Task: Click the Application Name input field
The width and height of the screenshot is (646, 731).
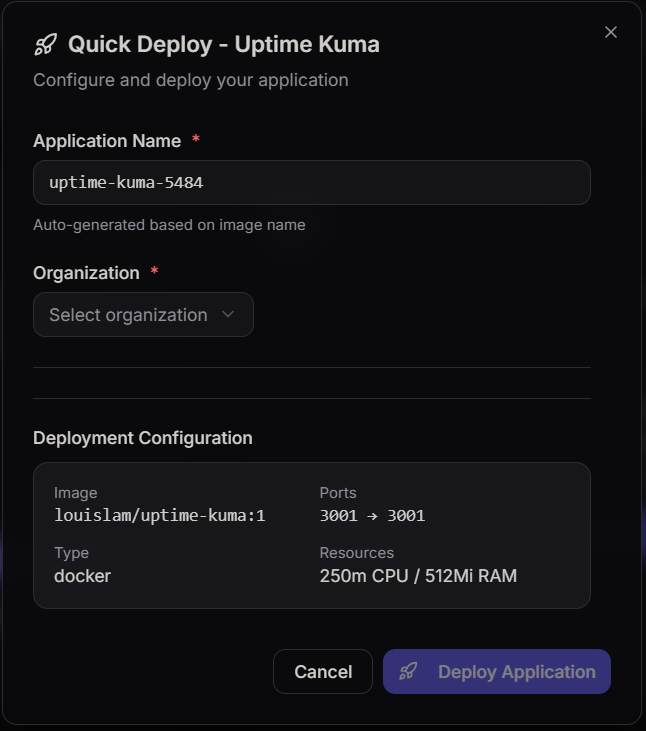Action: pyautogui.click(x=312, y=182)
